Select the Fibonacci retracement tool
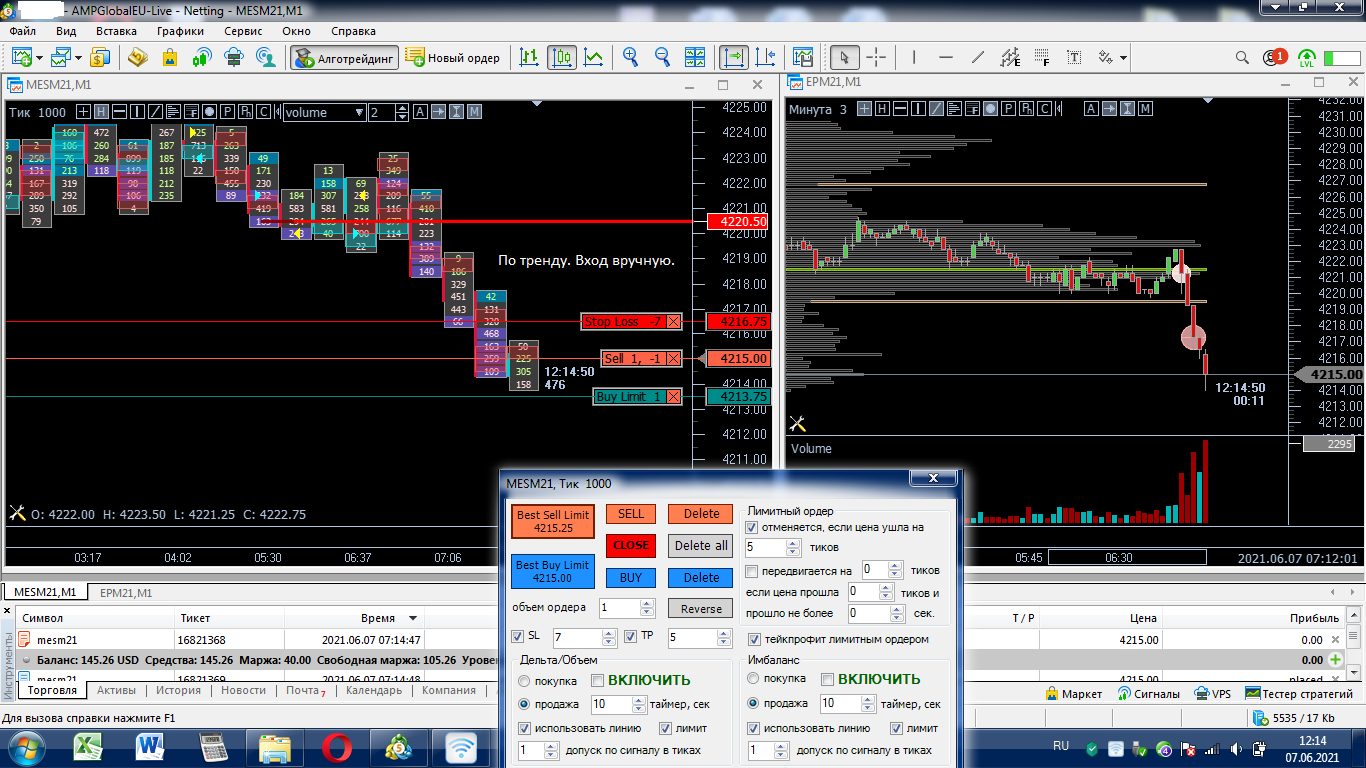This screenshot has height=768, width=1366. [x=1042, y=58]
